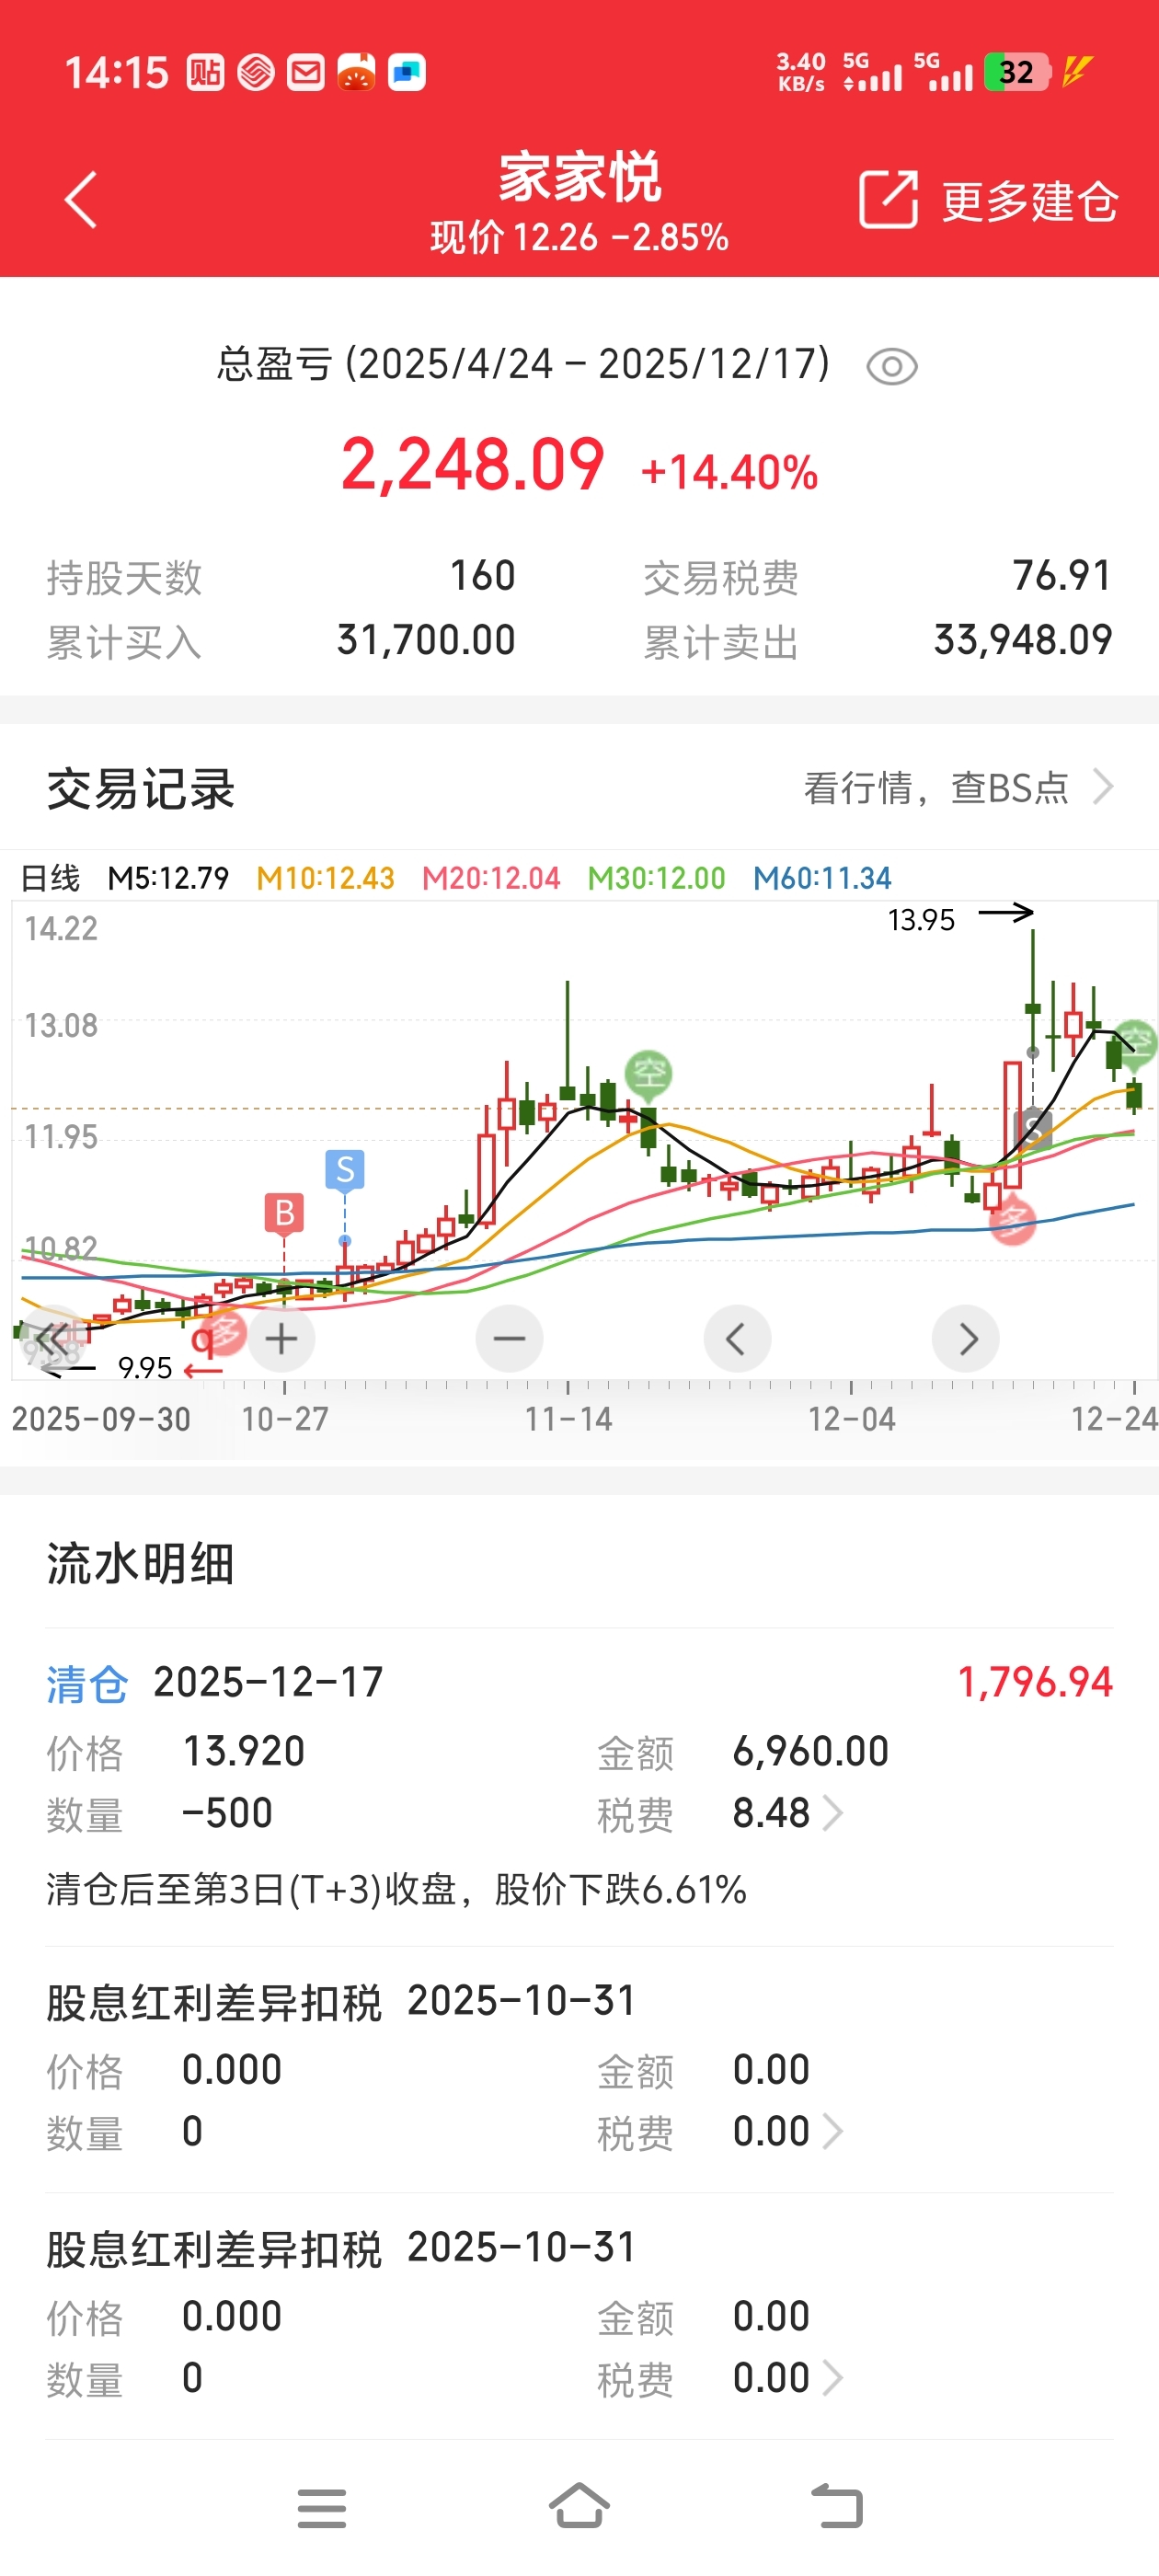
Task: Tap 持股天数 value 160
Action: pos(482,576)
